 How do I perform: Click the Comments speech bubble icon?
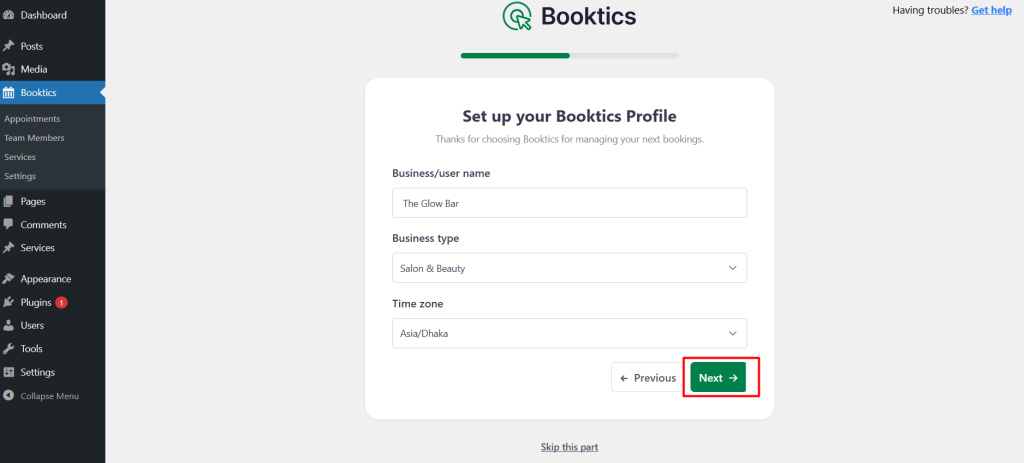point(8,225)
